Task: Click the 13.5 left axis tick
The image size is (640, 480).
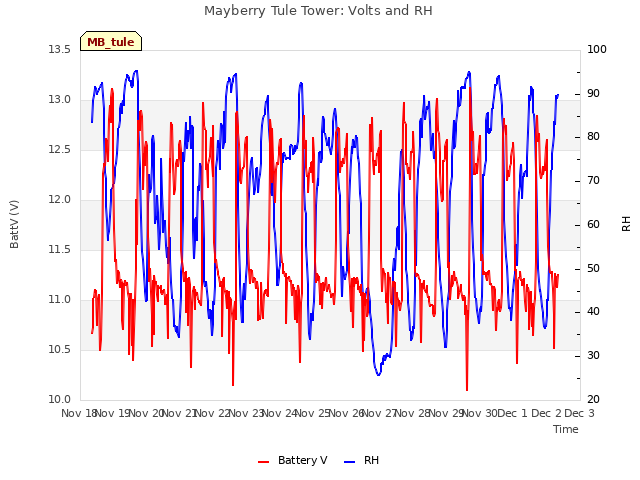Action: click(x=60, y=49)
